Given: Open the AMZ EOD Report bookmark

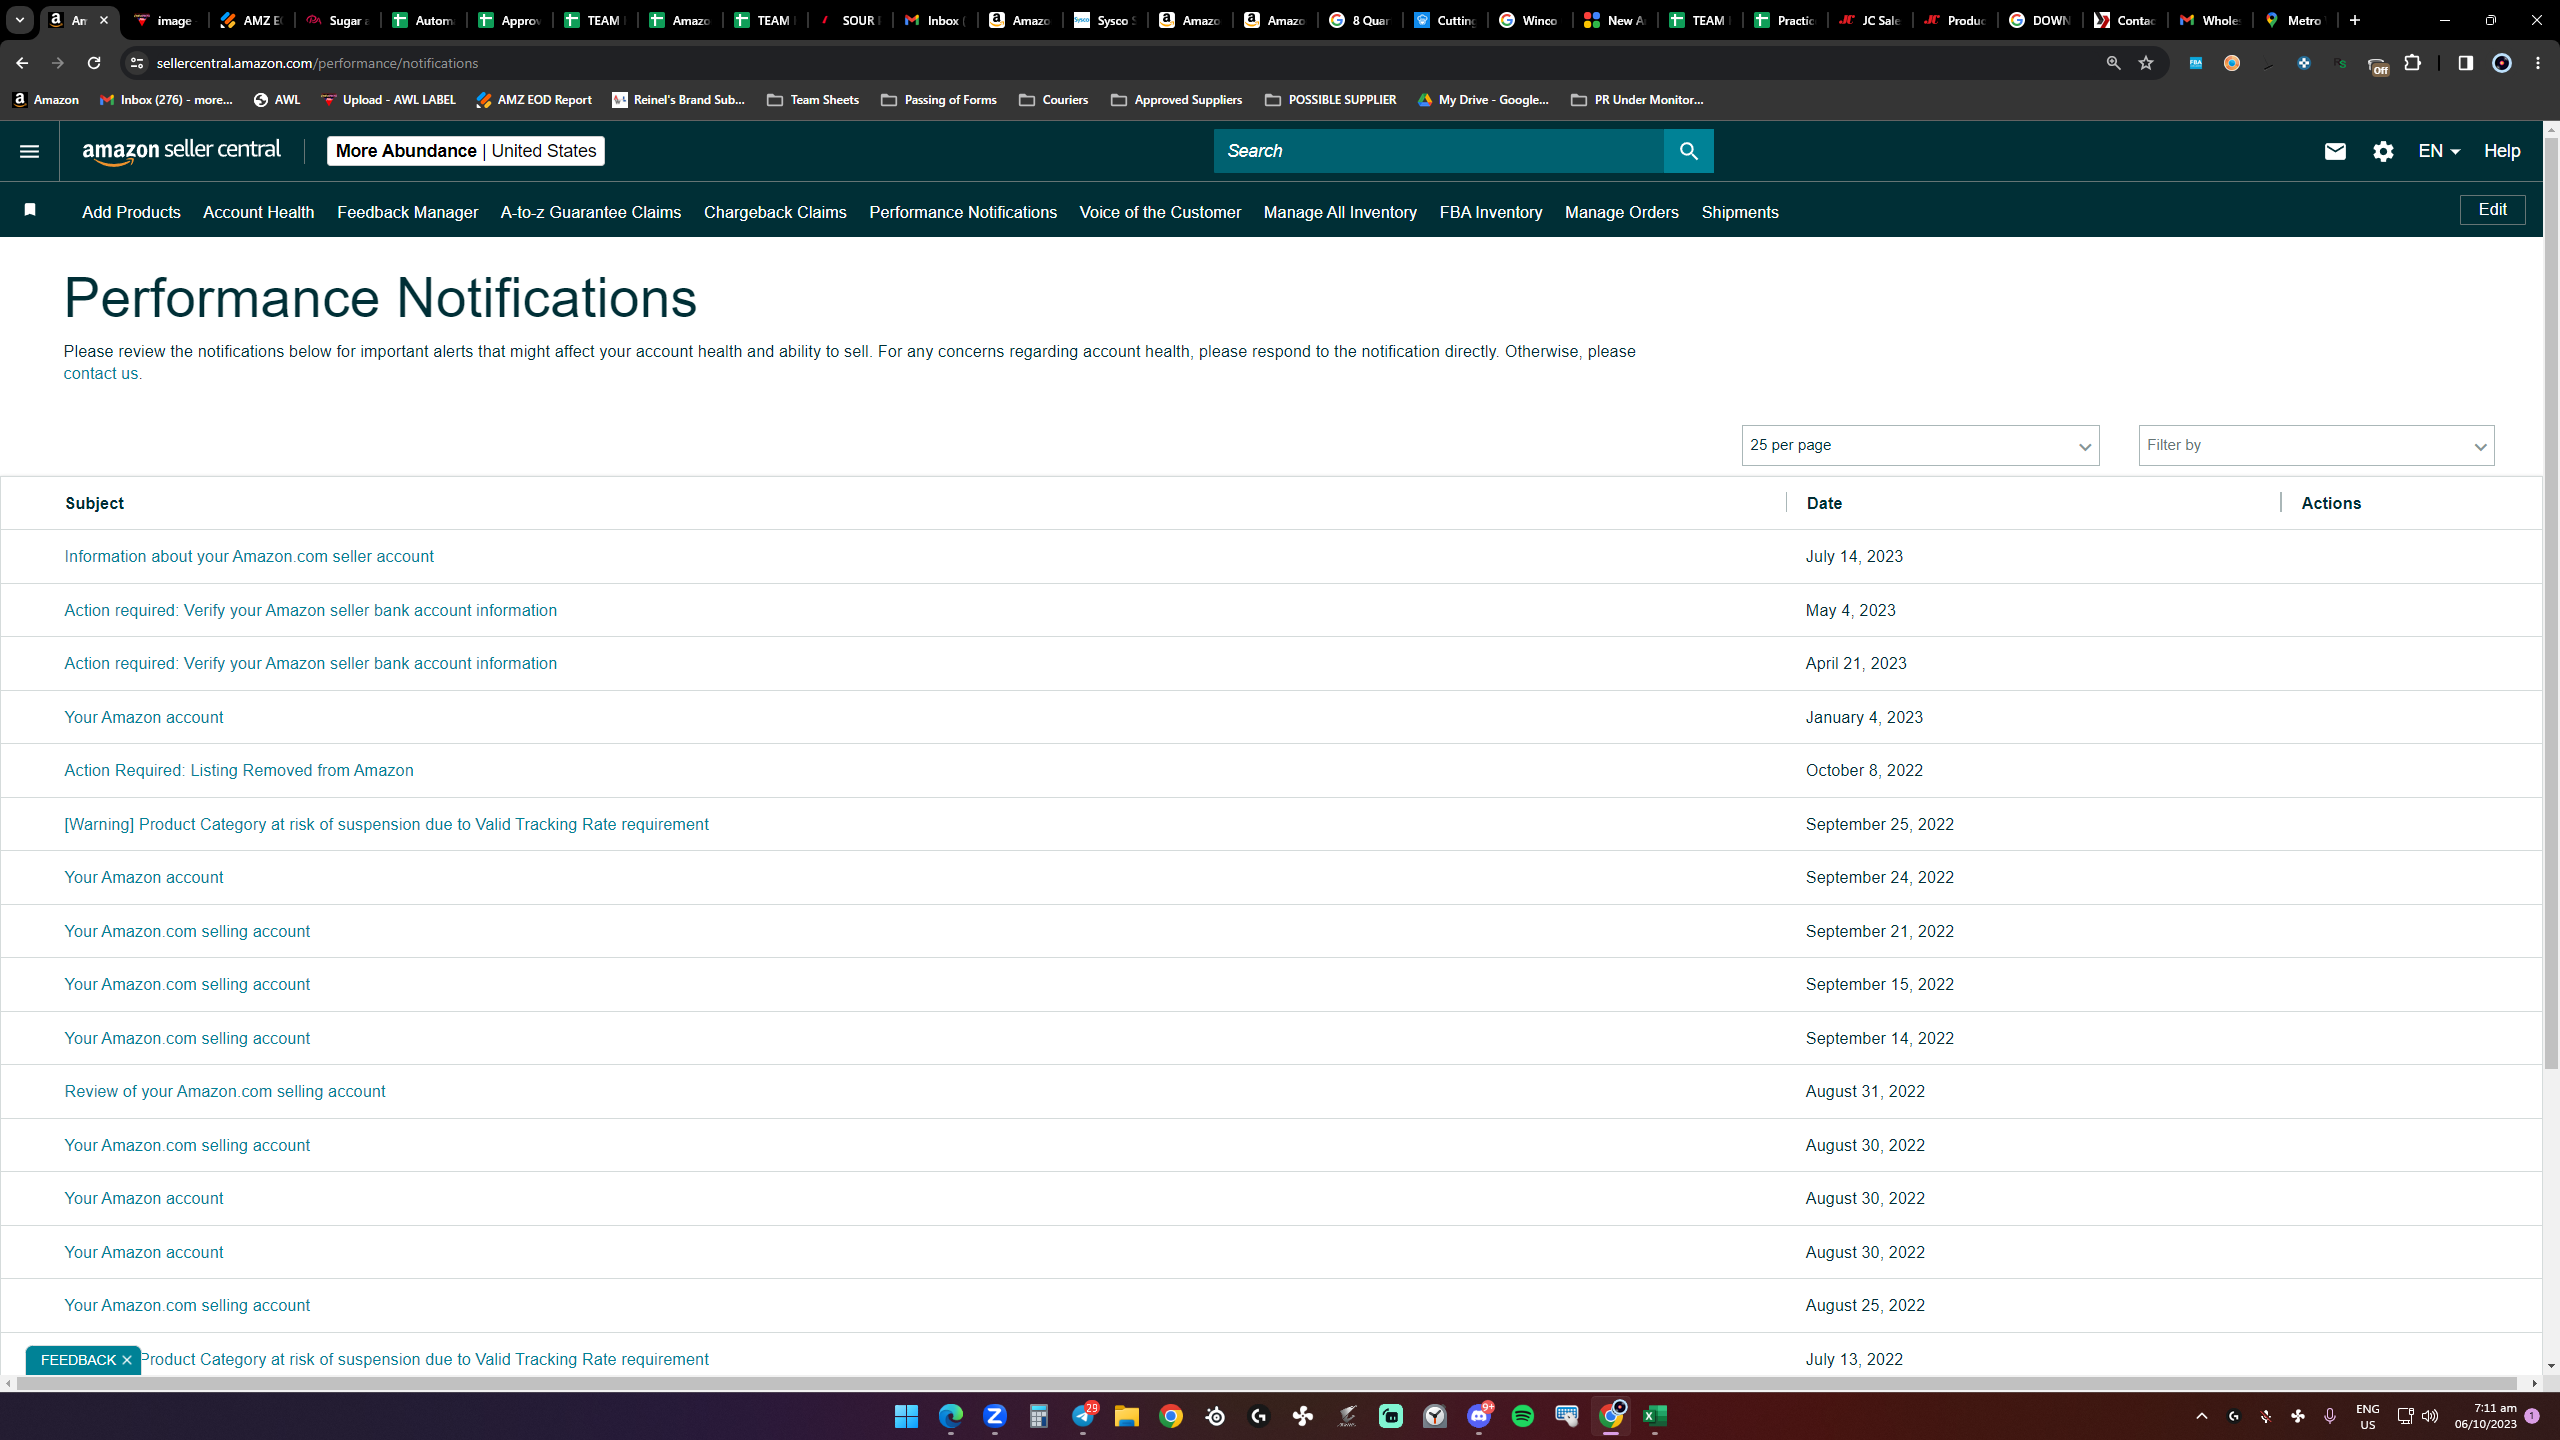Looking at the screenshot, I should click(x=534, y=100).
